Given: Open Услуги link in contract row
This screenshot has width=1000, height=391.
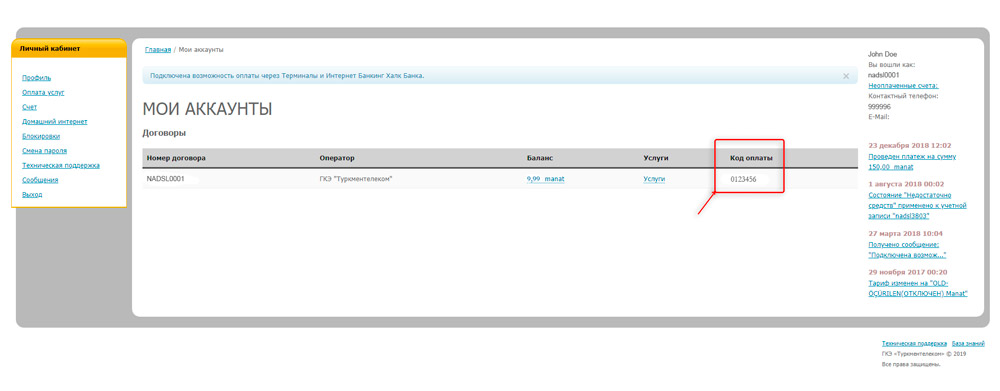Looking at the screenshot, I should [x=654, y=179].
